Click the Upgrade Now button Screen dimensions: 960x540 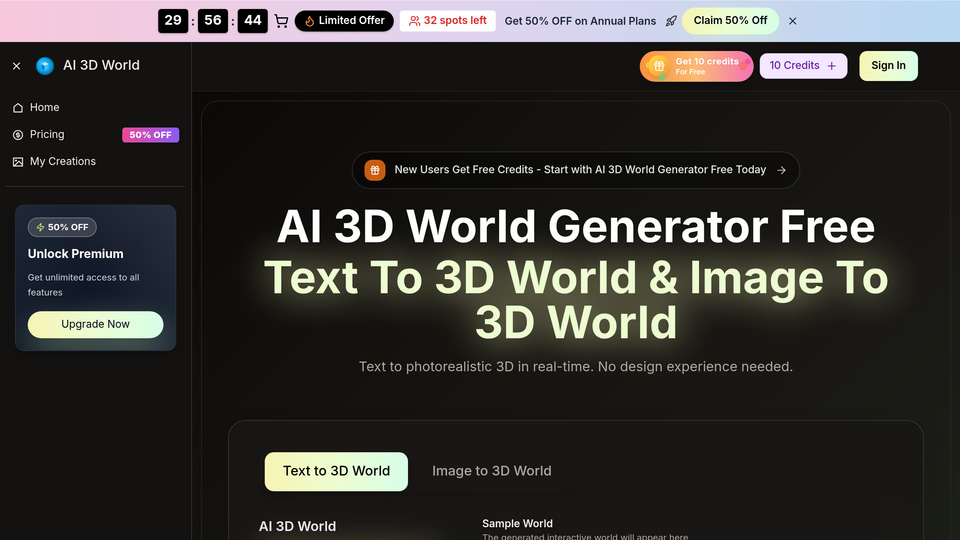point(96,324)
